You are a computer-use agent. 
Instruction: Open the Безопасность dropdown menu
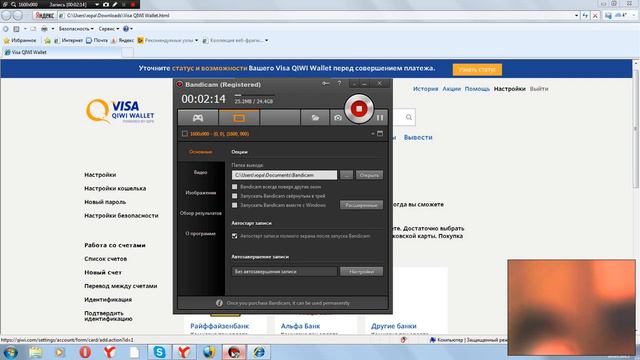(x=76, y=29)
